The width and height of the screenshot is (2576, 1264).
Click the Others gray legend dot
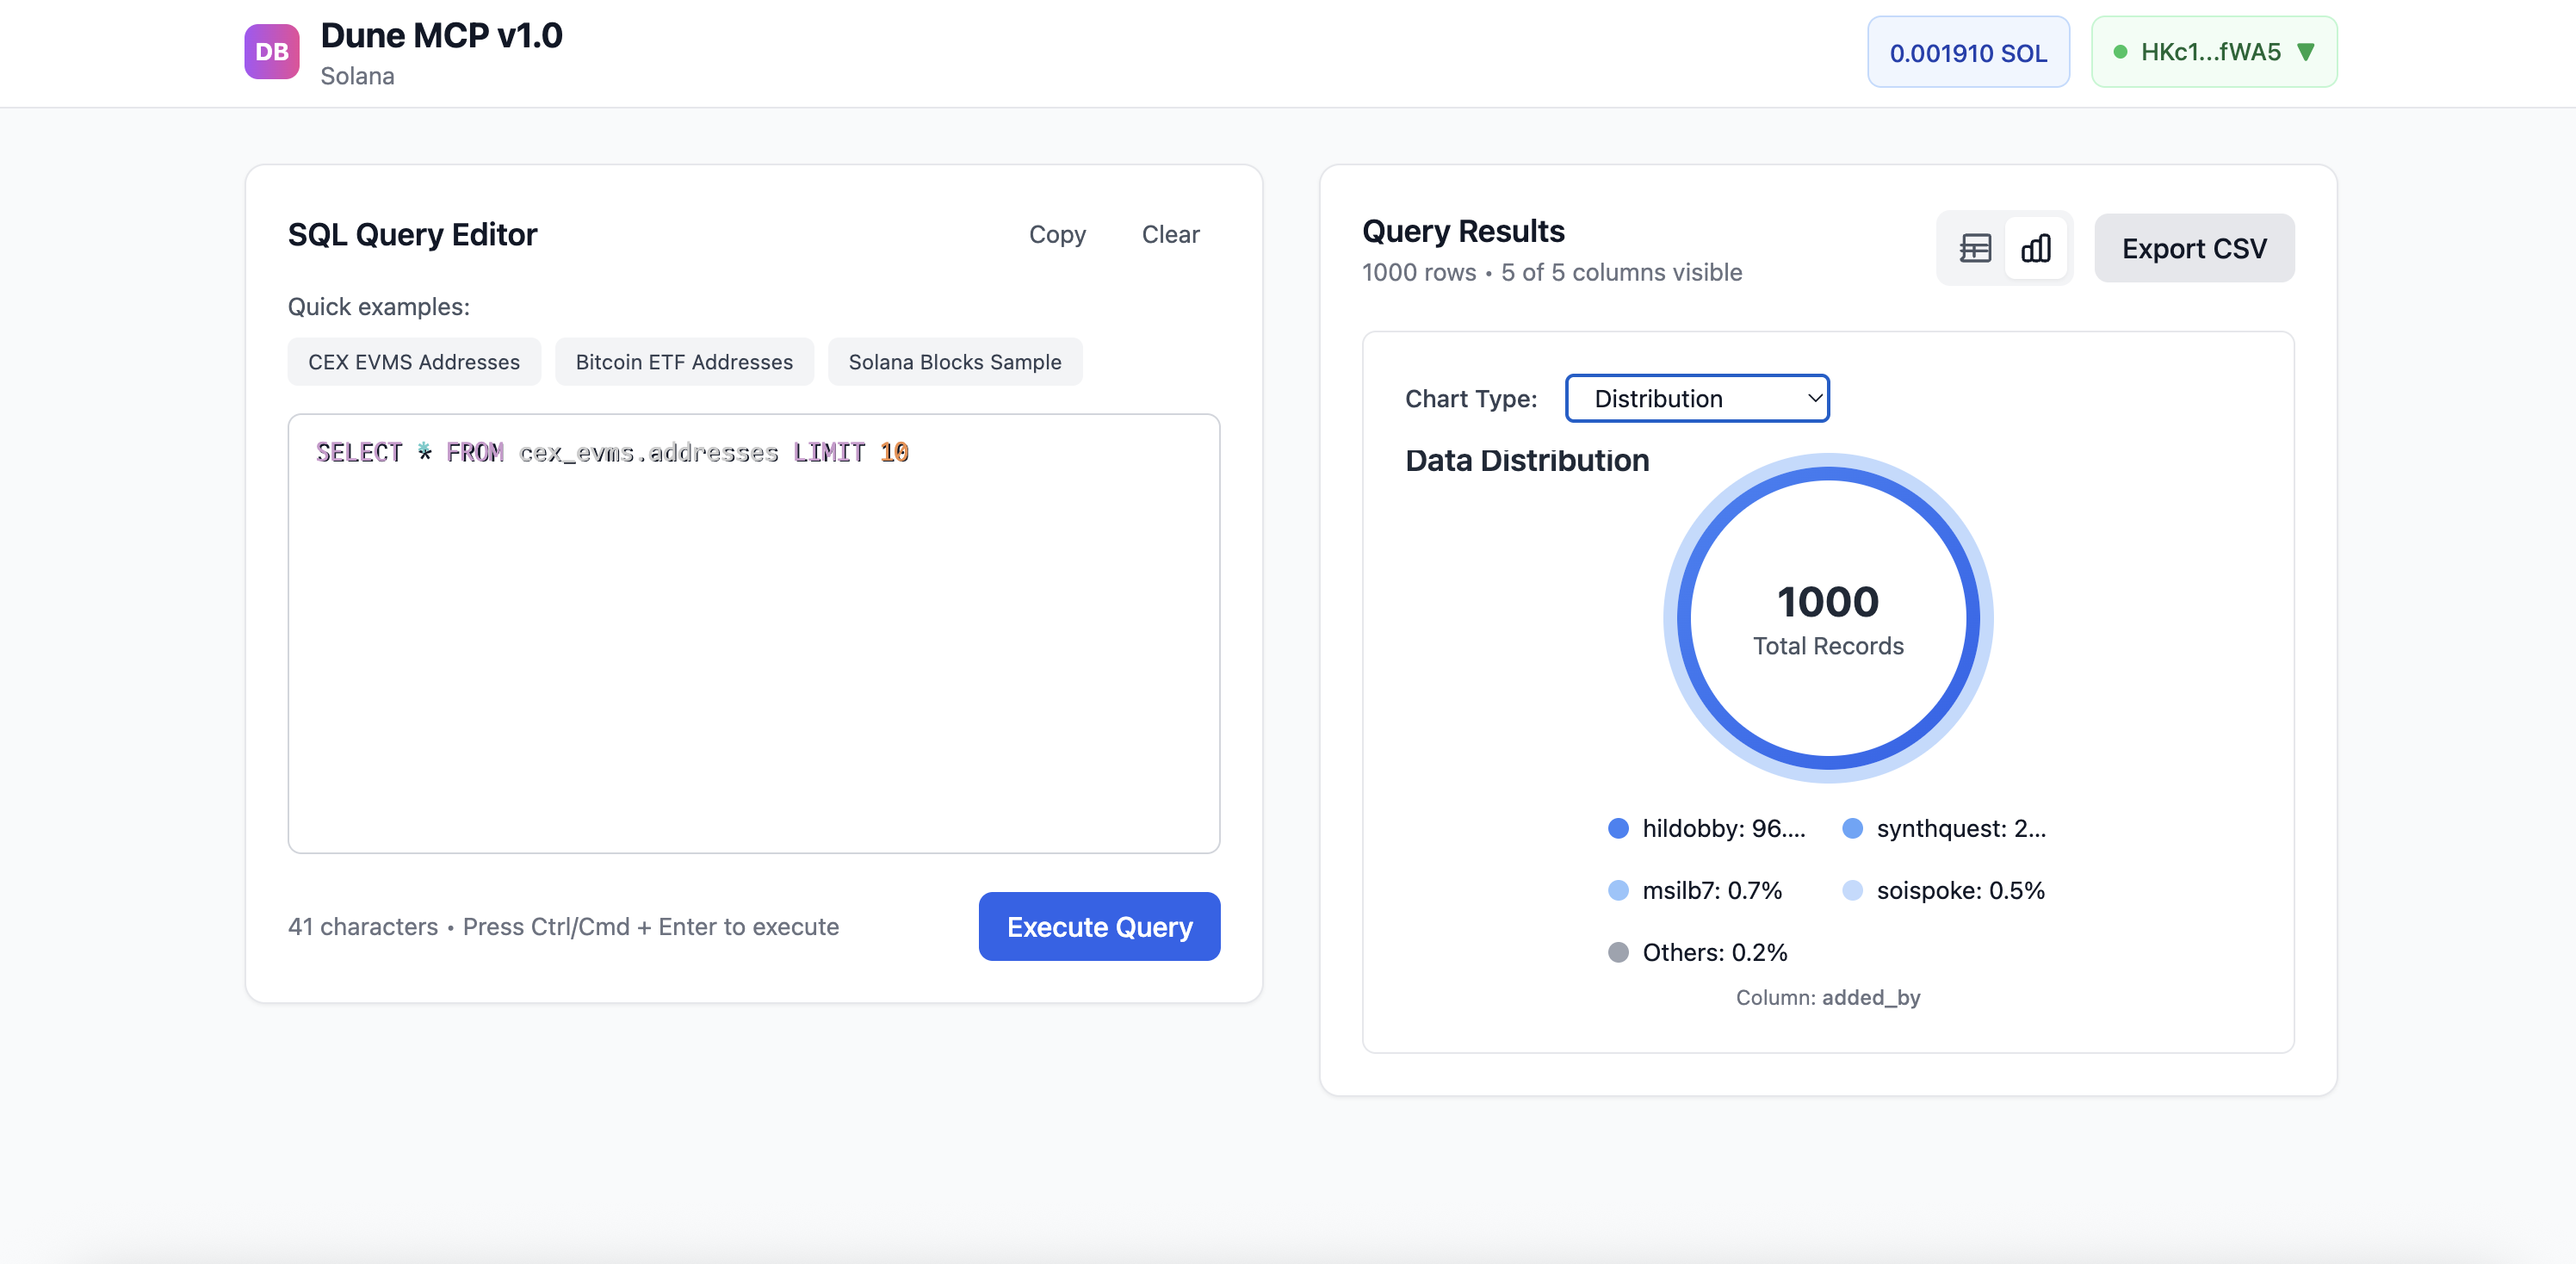pos(1617,952)
